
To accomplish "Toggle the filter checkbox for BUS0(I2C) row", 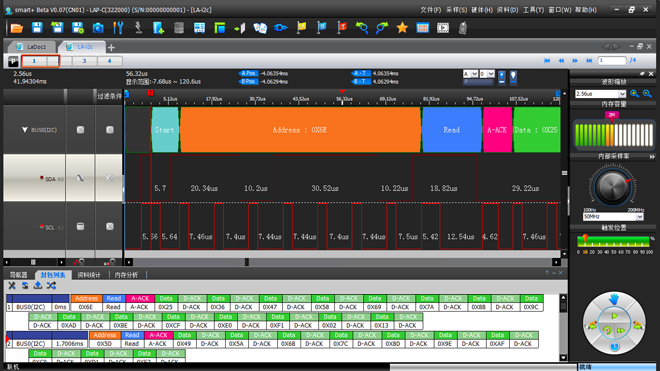I will (110, 130).
